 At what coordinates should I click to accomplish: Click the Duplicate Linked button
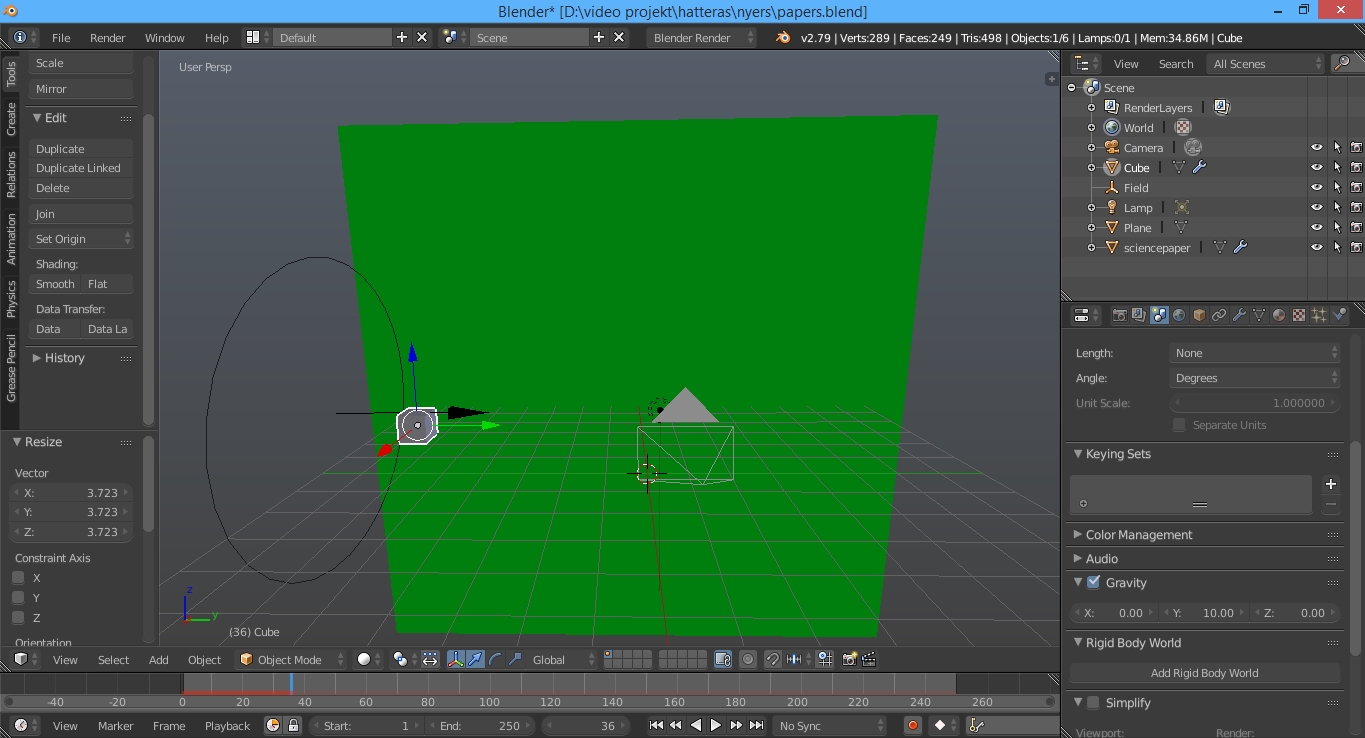tap(82, 168)
